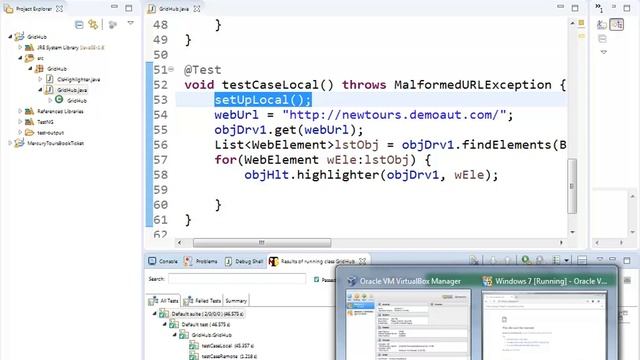Collapse the Default test result node
The image size is (640, 360).
click(x=165, y=324)
